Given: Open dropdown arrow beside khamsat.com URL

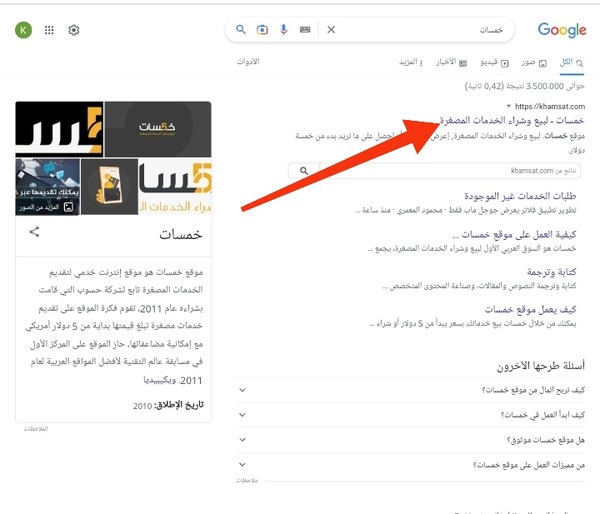Looking at the screenshot, I should (x=509, y=106).
